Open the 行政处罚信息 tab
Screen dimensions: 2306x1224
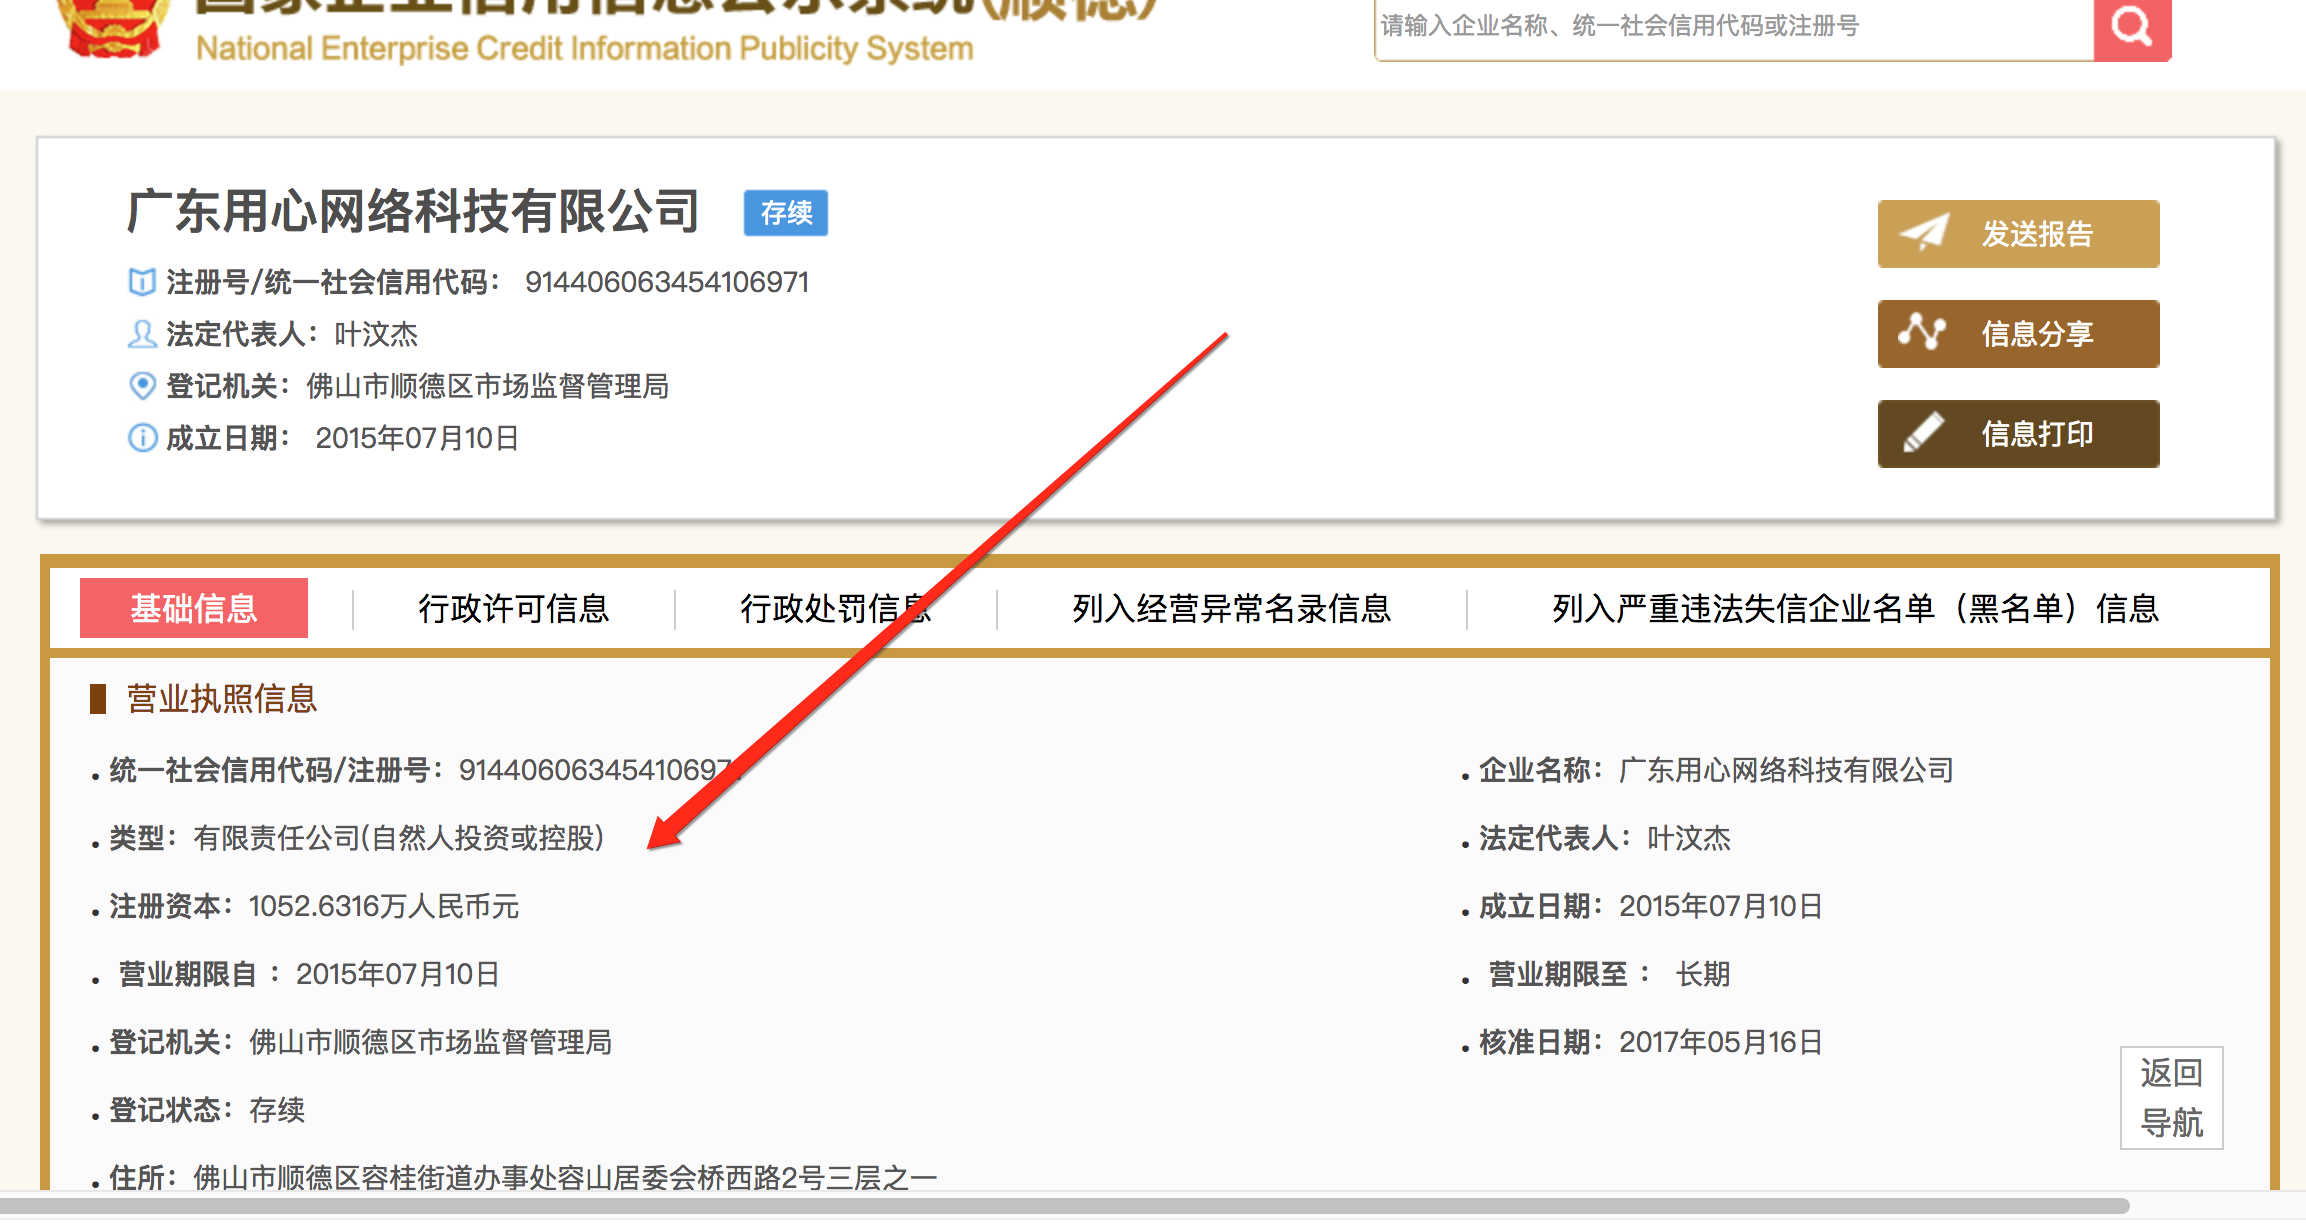[x=836, y=608]
